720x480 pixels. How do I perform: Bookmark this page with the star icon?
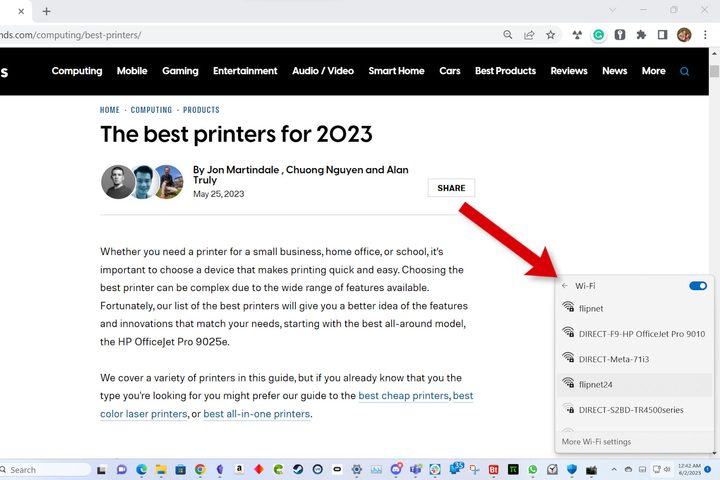click(551, 35)
